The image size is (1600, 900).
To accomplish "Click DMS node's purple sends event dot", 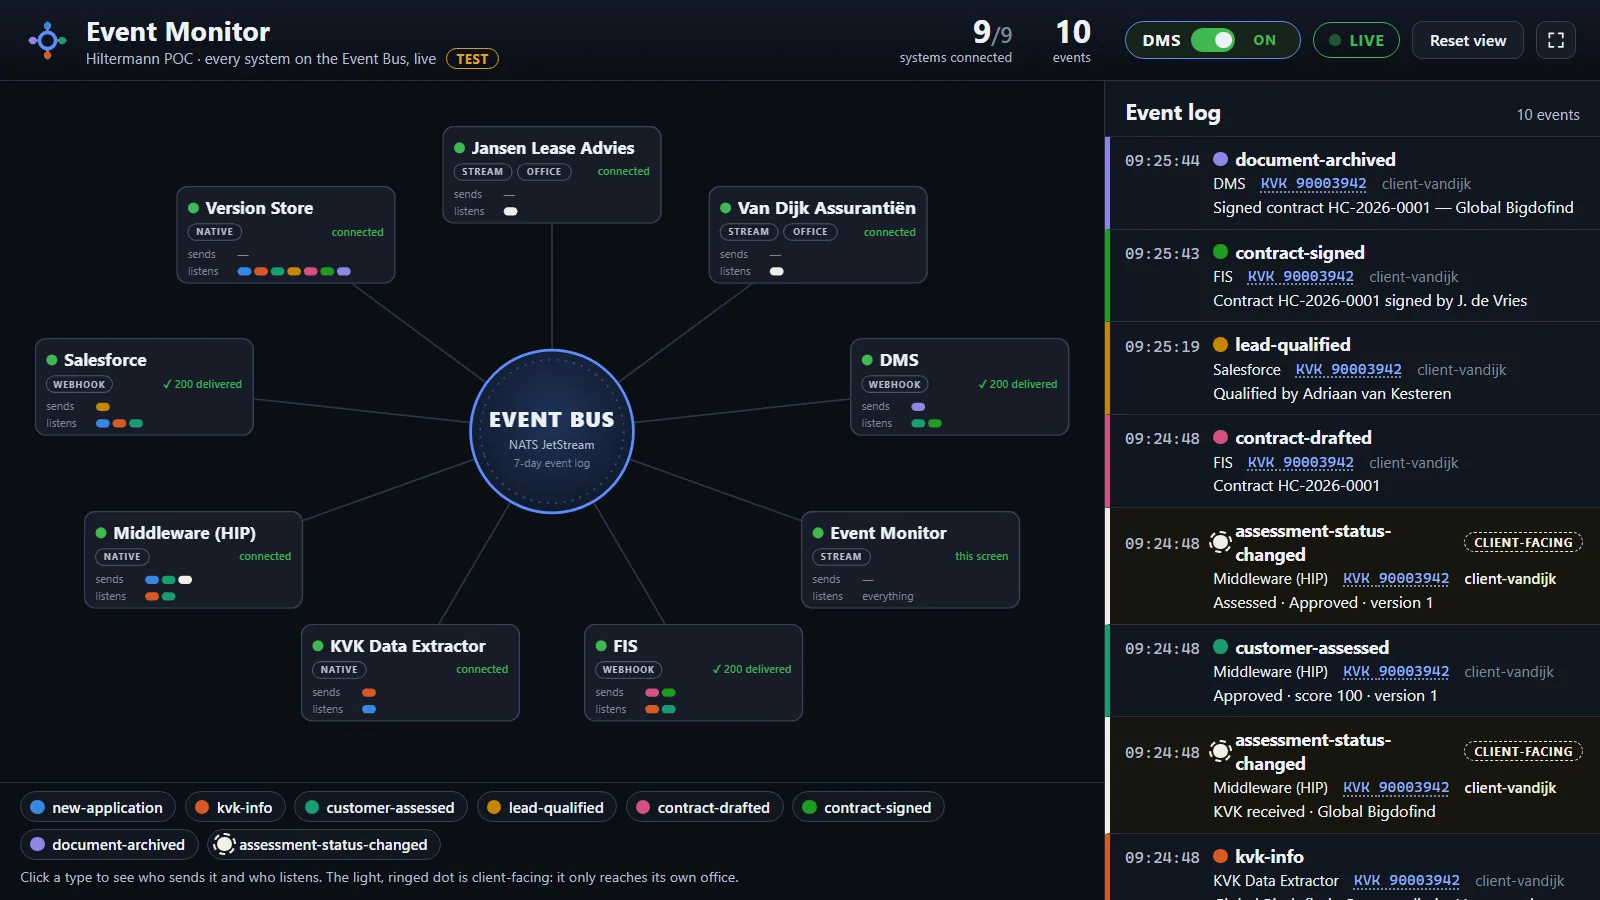I will (x=918, y=407).
